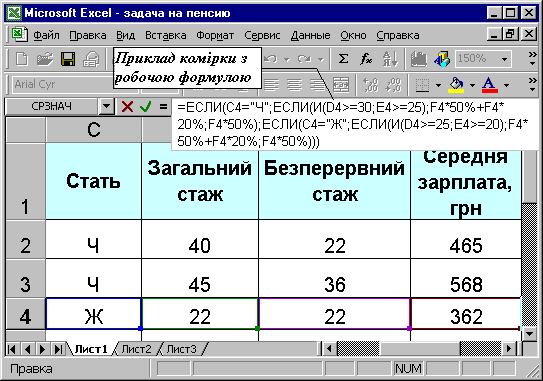
Task: Apply cell borders icon
Action: coord(422,85)
